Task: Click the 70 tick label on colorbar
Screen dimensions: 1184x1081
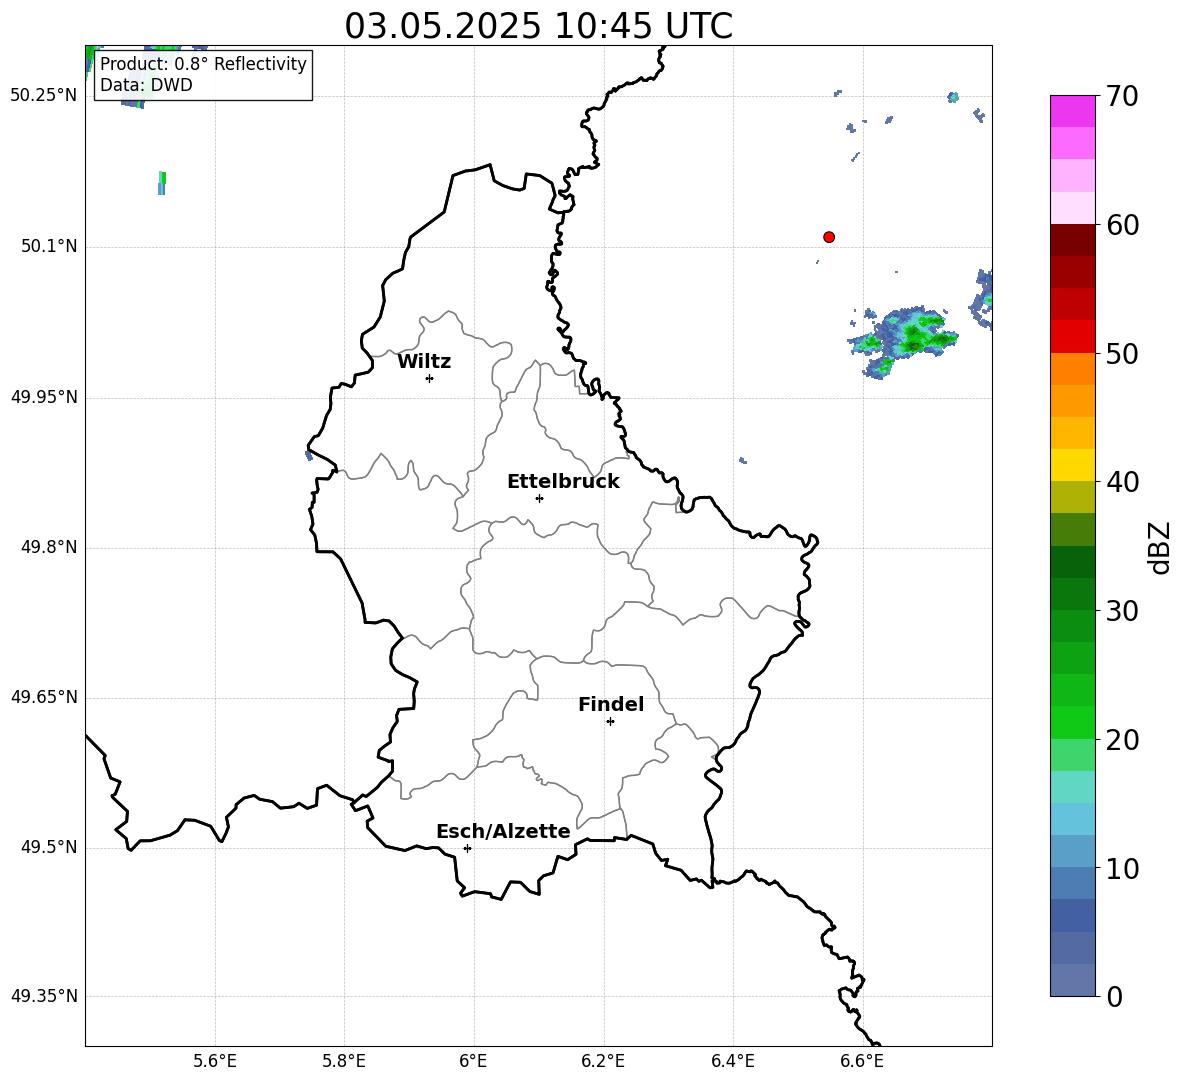Action: (x=1122, y=97)
